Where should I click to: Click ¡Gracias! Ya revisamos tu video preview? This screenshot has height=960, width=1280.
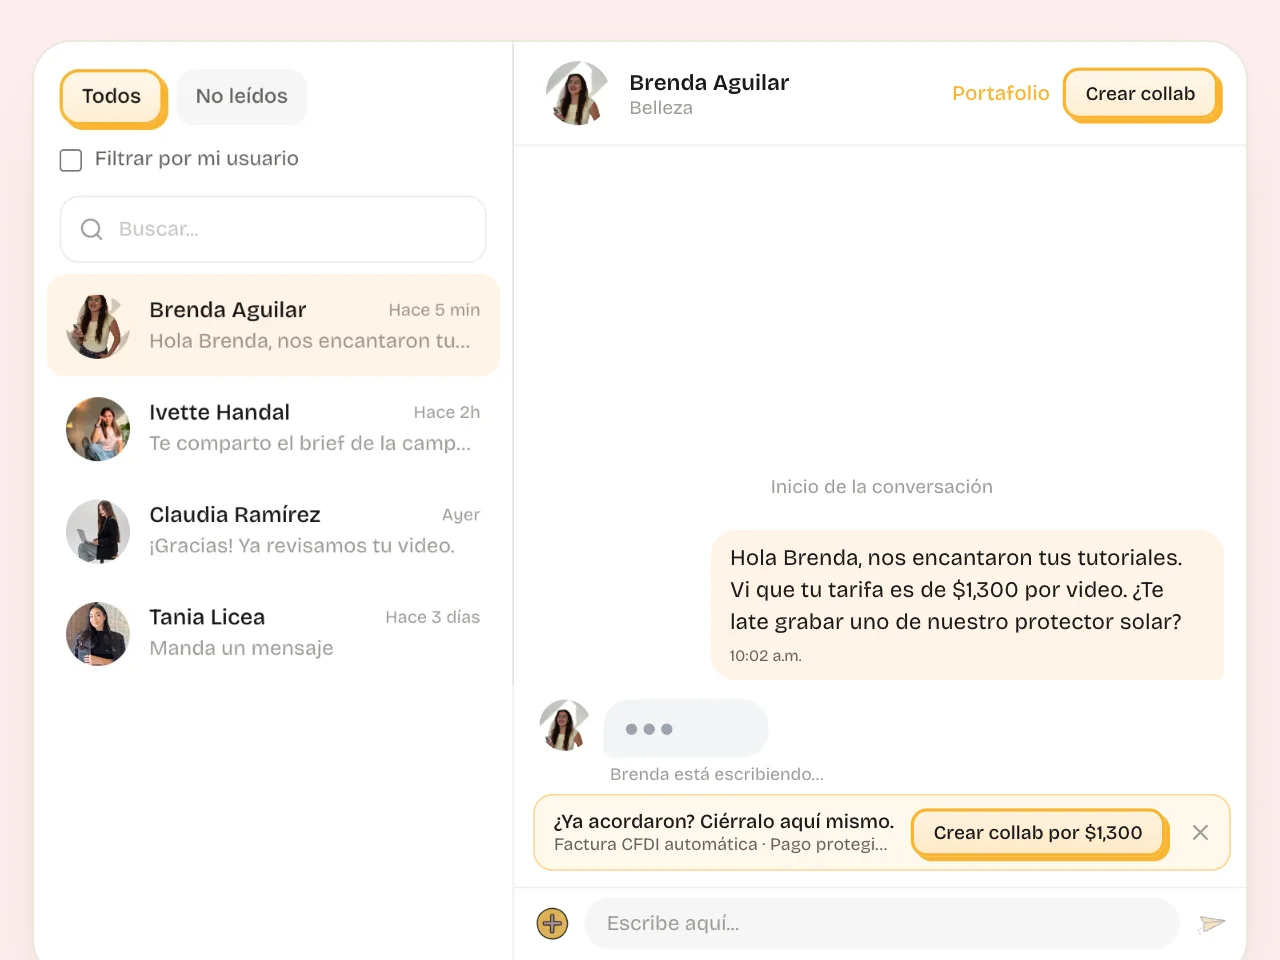pyautogui.click(x=302, y=546)
